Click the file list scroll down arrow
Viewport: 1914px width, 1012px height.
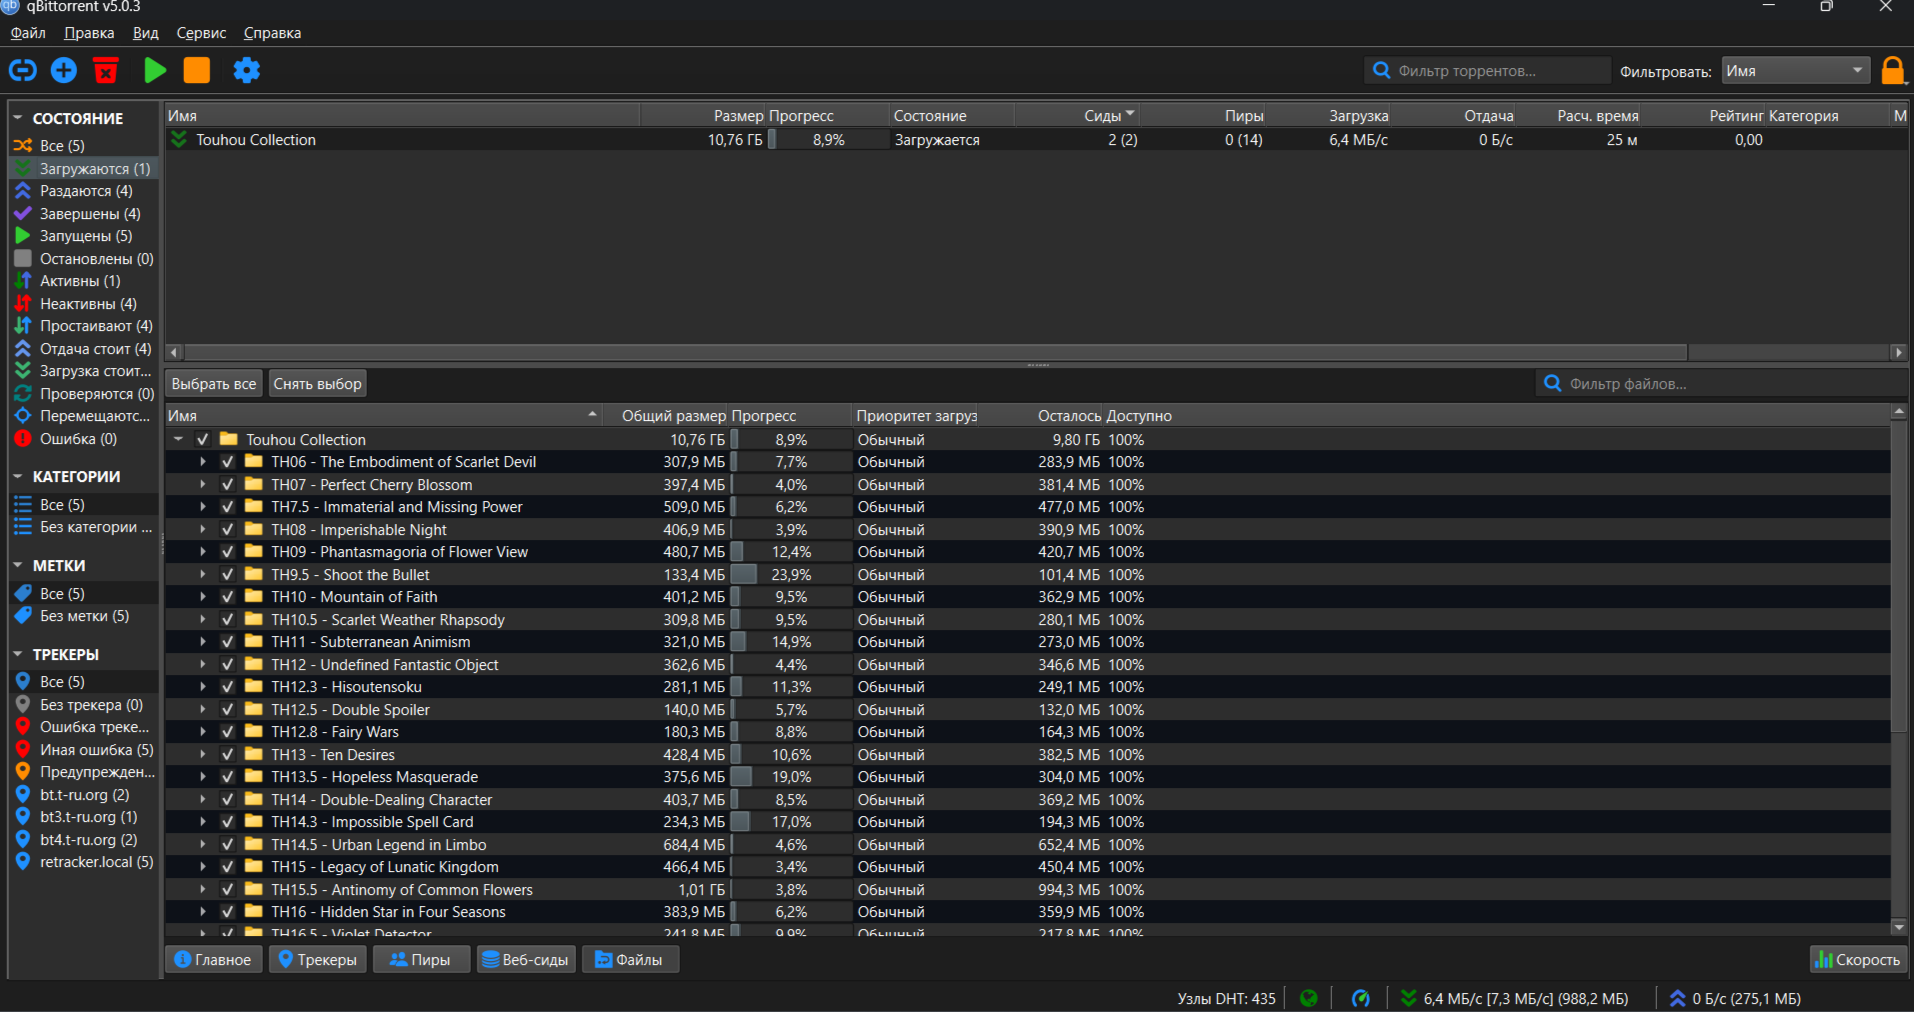(1898, 928)
